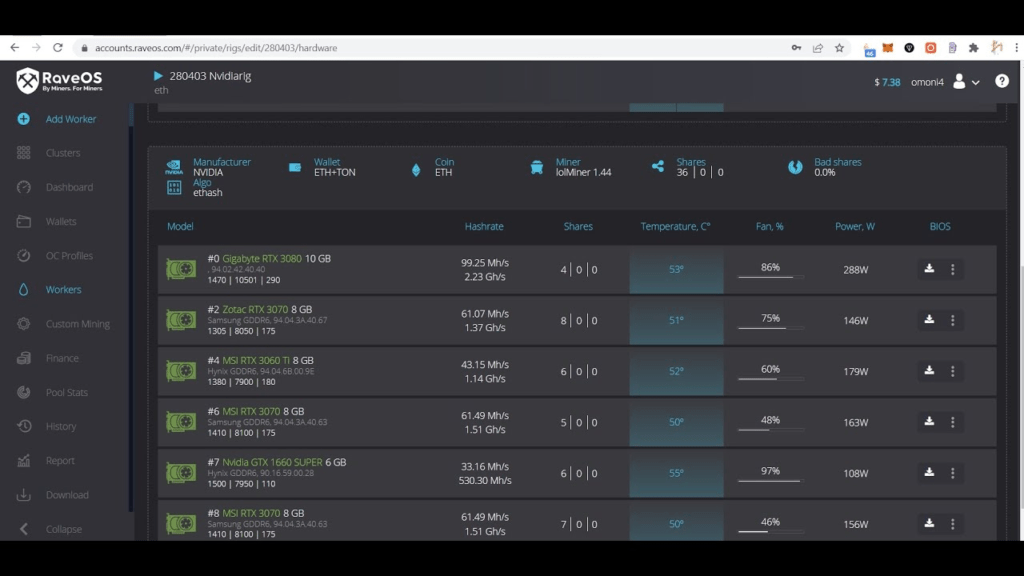Viewport: 1024px width, 576px height.
Task: Open the help question mark icon
Action: (x=1002, y=81)
